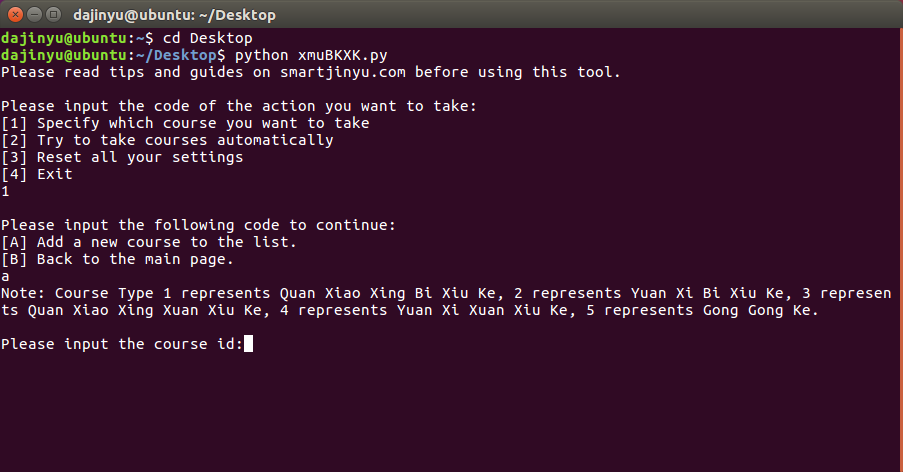Screen dimensions: 903x472
Task: Click the '[A] Add a new course' line
Action: (x=149, y=242)
